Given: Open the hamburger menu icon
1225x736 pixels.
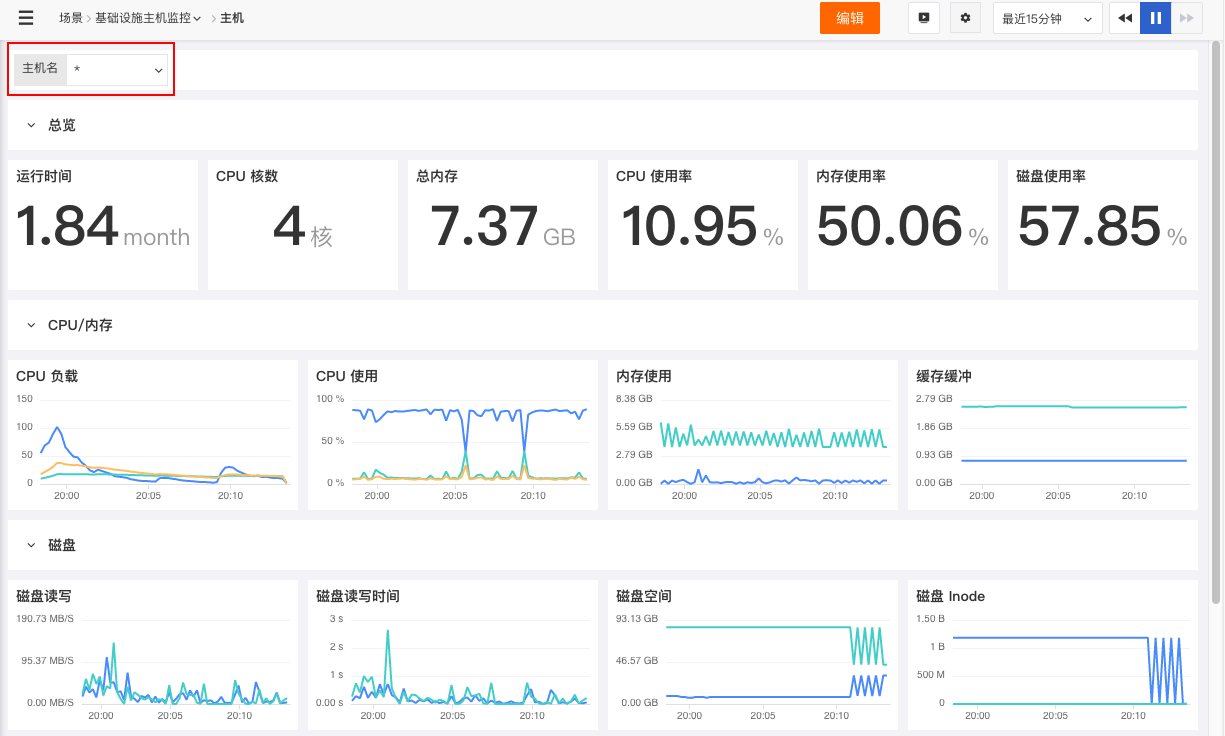Looking at the screenshot, I should [x=26, y=18].
